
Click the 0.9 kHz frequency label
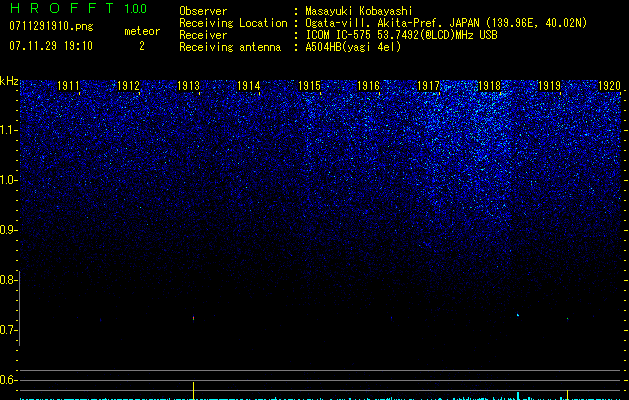click(8, 230)
